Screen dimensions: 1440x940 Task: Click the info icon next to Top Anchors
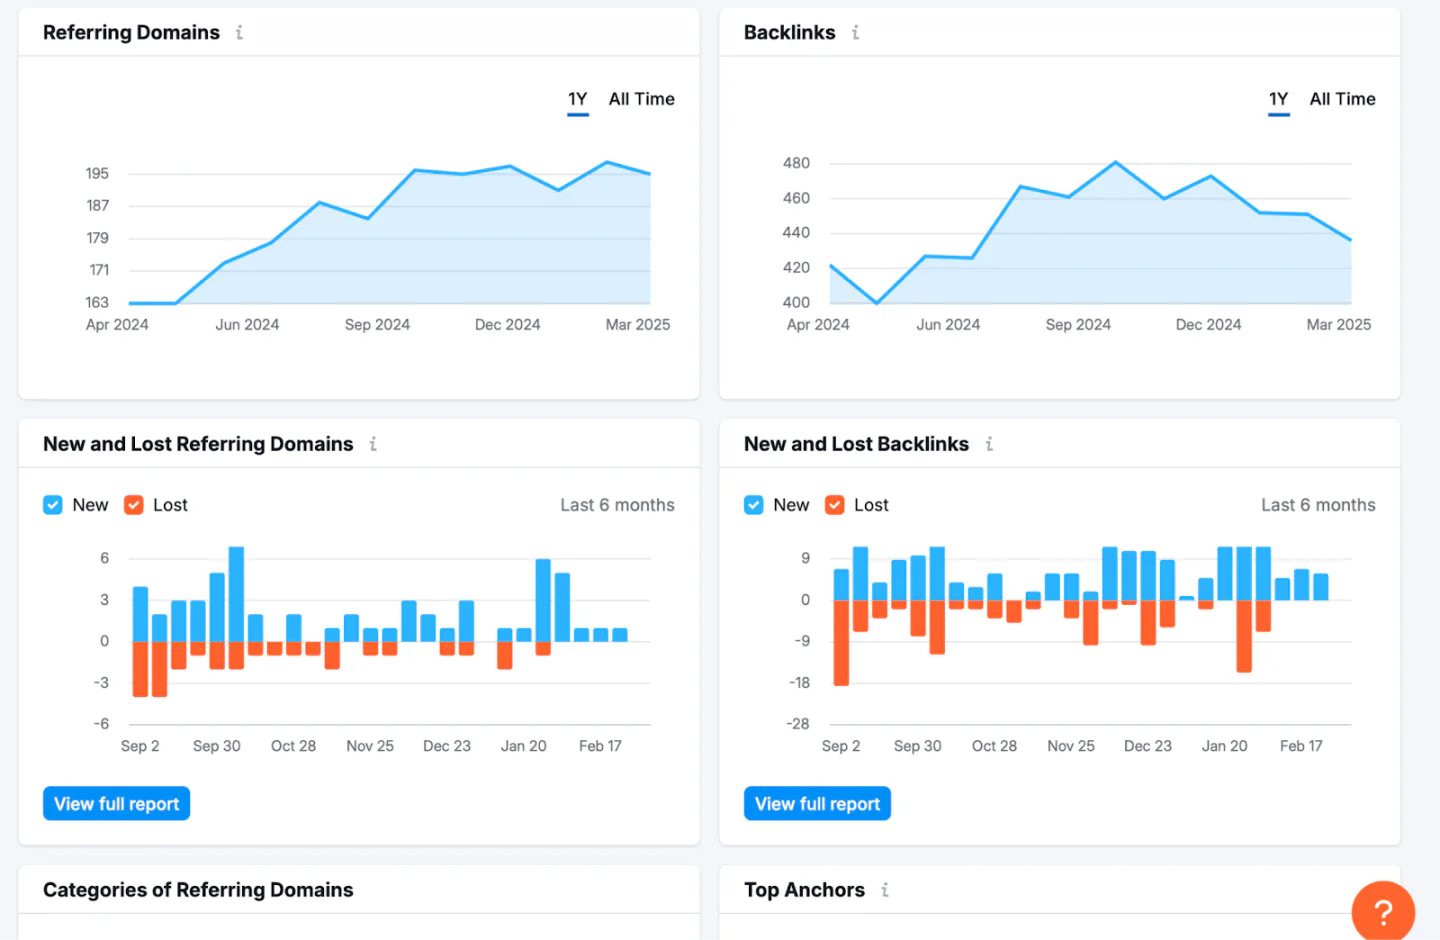pos(885,890)
